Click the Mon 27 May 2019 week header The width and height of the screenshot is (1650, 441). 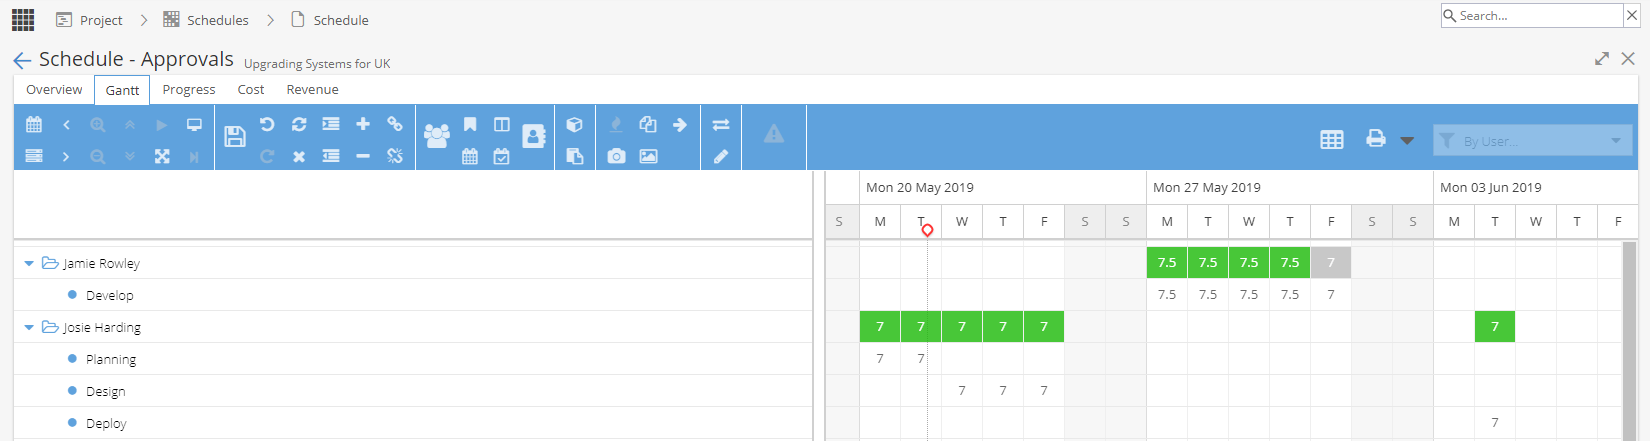tap(1289, 187)
